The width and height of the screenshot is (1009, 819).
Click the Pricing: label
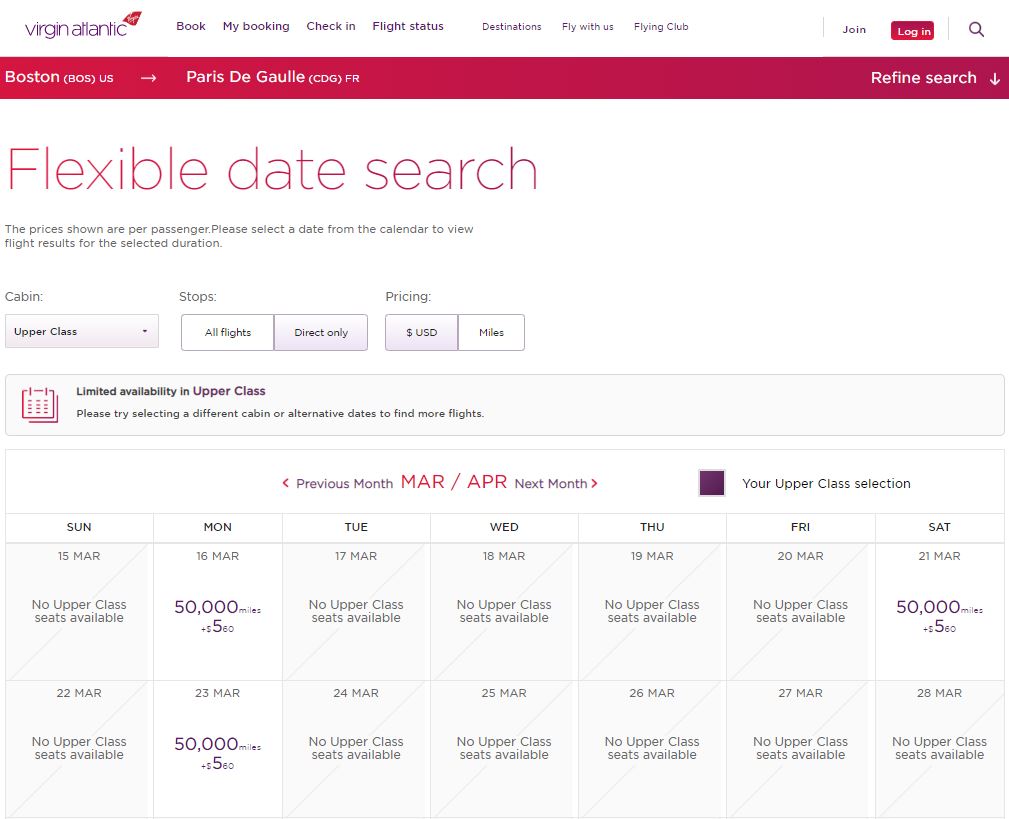coord(408,297)
